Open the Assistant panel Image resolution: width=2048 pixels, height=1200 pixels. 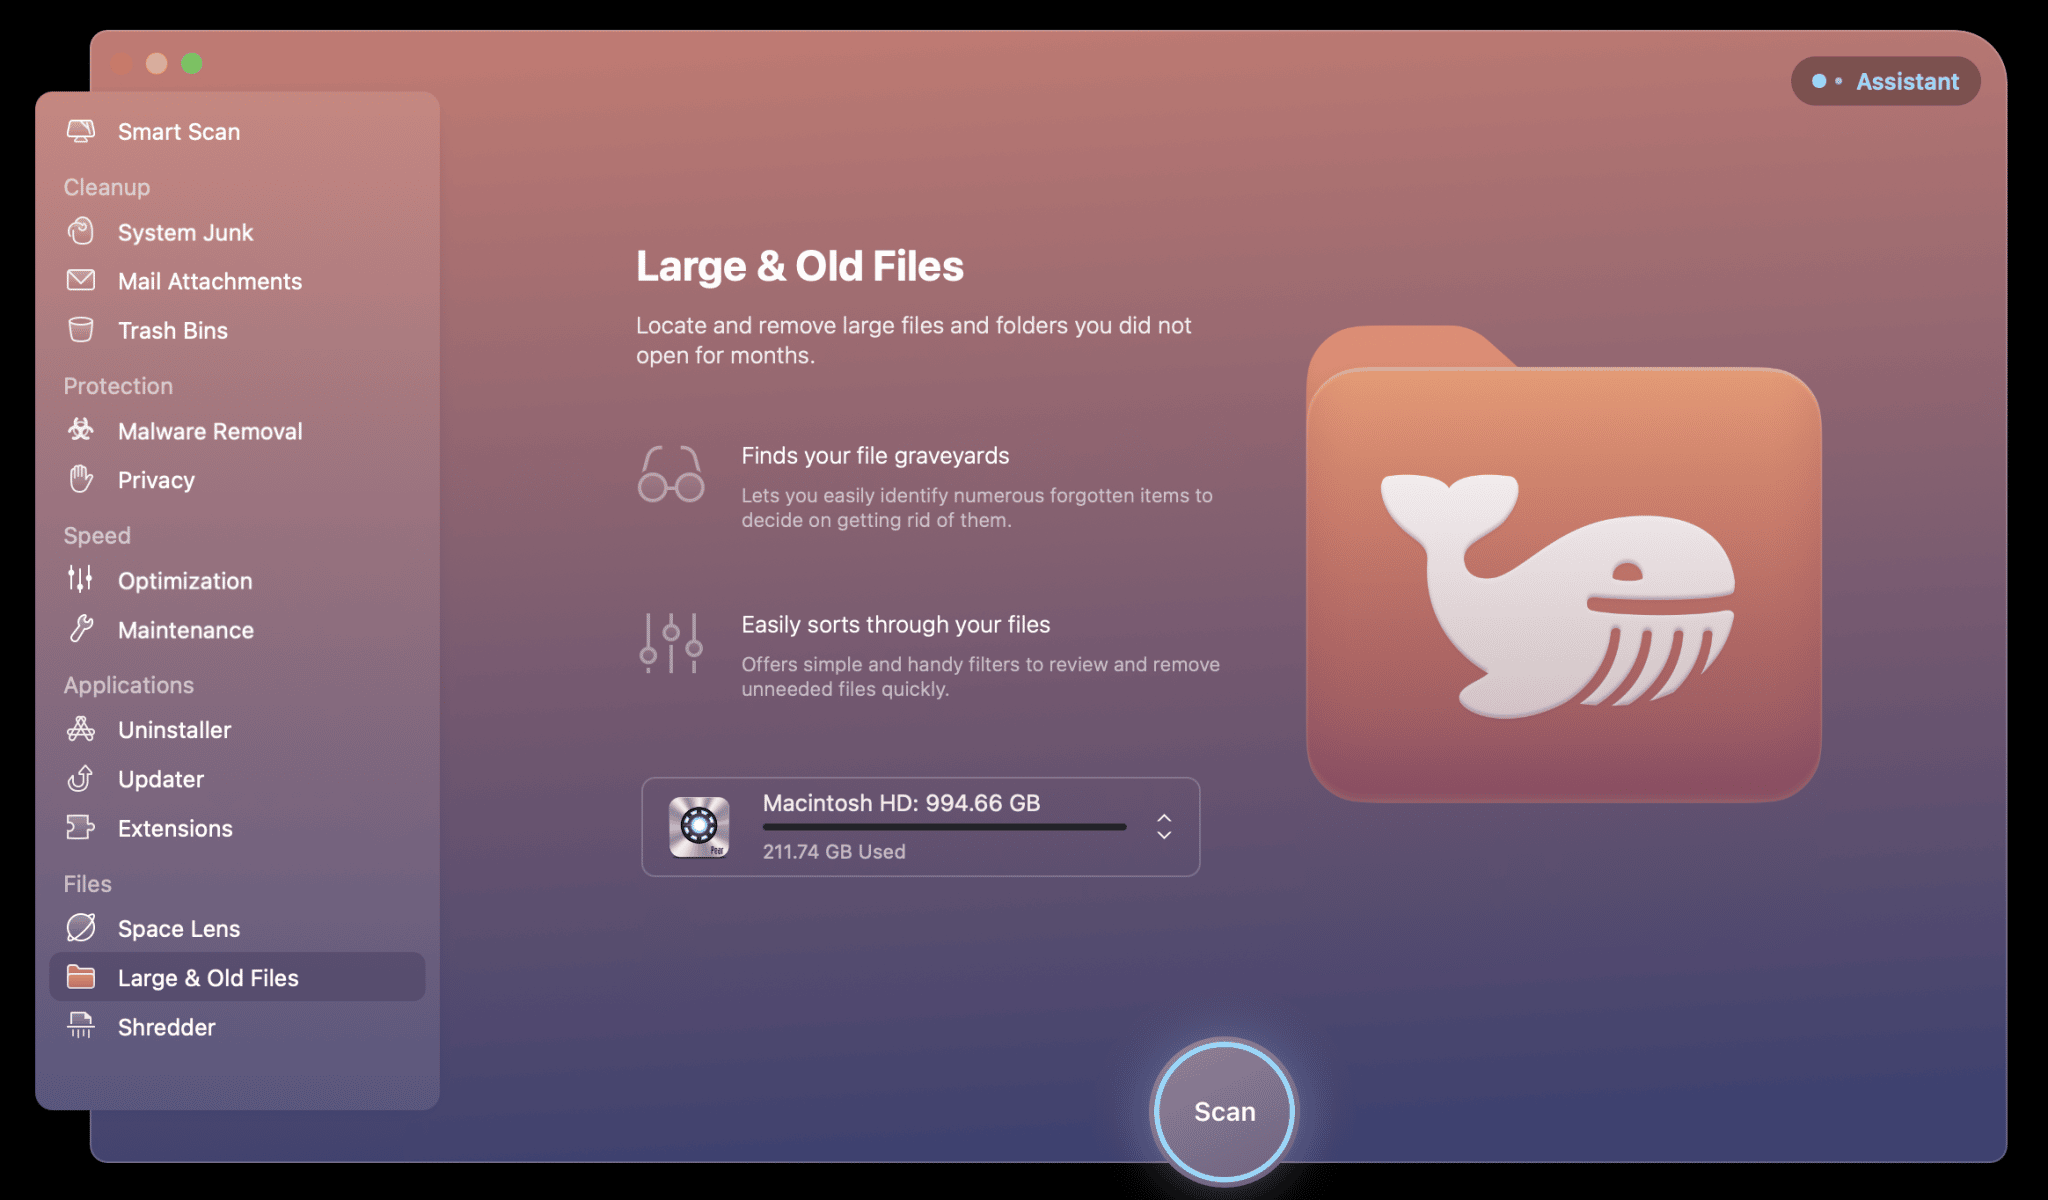1888,80
